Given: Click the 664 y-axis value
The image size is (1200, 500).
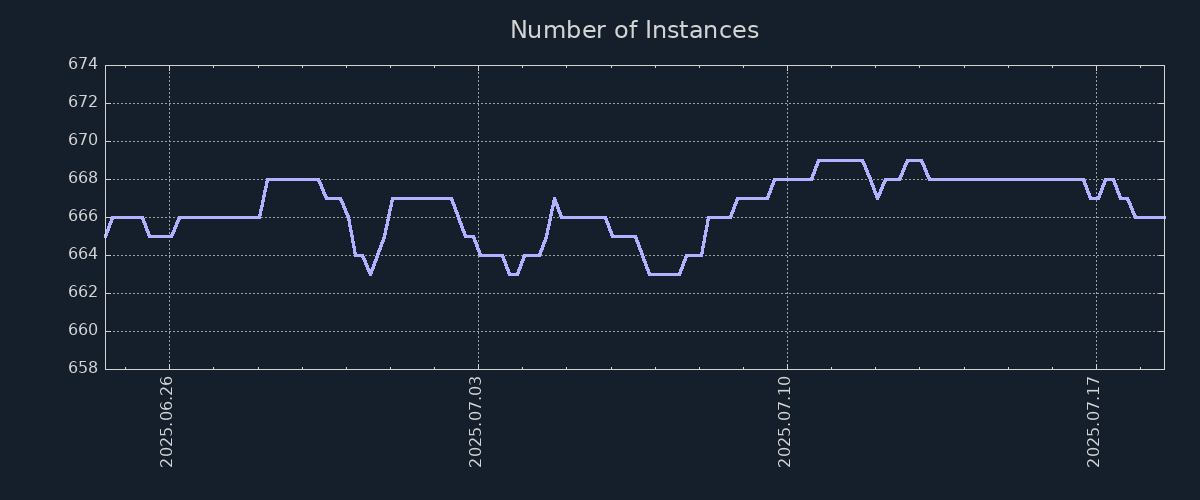Looking at the screenshot, I should tap(83, 254).
